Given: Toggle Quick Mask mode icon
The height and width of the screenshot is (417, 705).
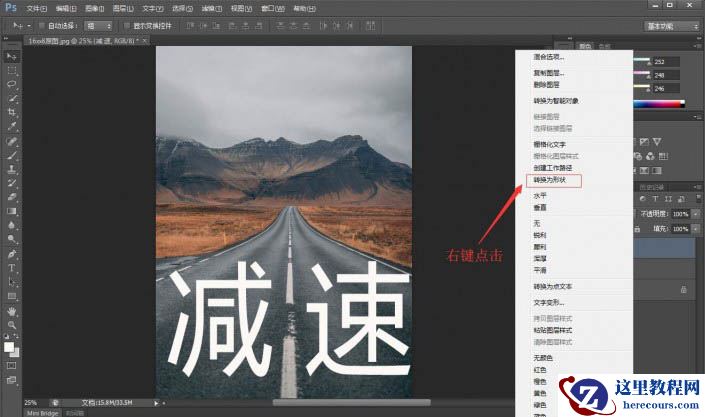Looking at the screenshot, I should click(12, 366).
